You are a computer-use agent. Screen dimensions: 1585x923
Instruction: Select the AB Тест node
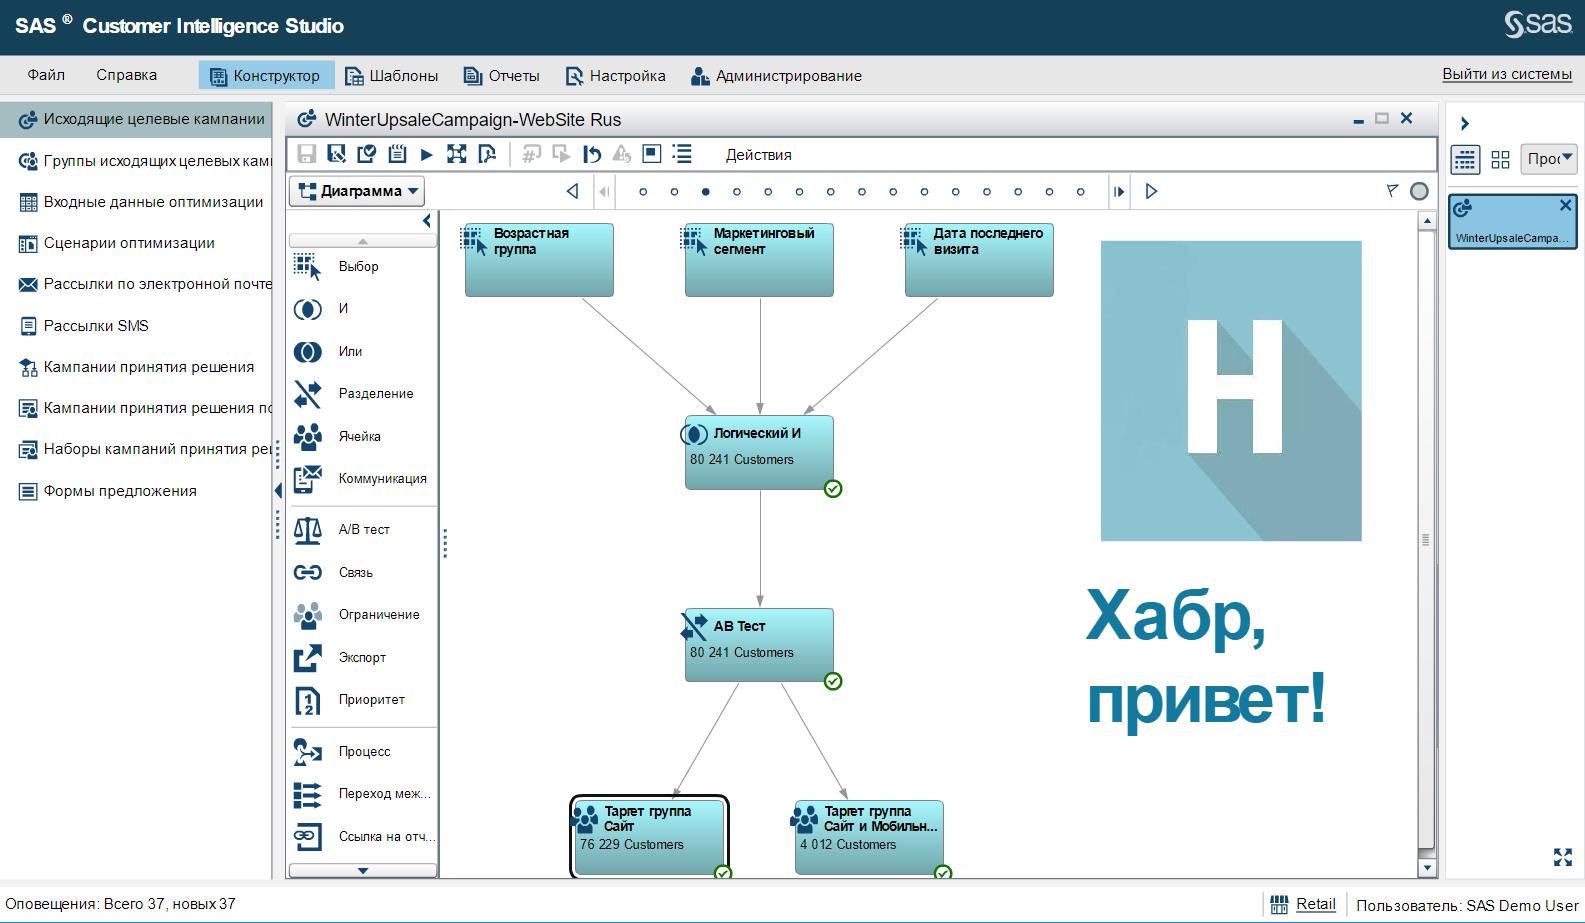[x=759, y=645]
